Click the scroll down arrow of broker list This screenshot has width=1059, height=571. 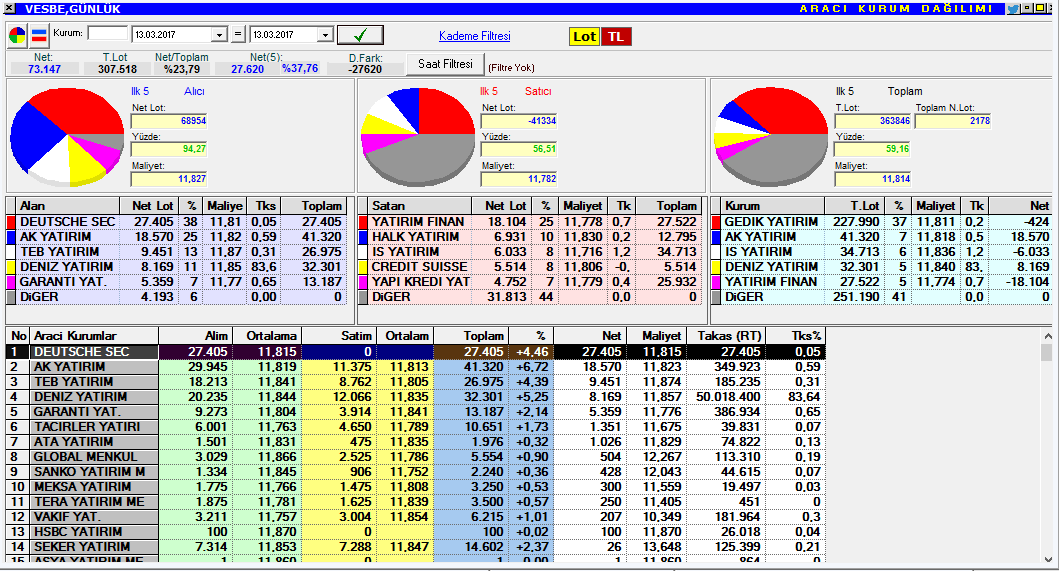1048,559
